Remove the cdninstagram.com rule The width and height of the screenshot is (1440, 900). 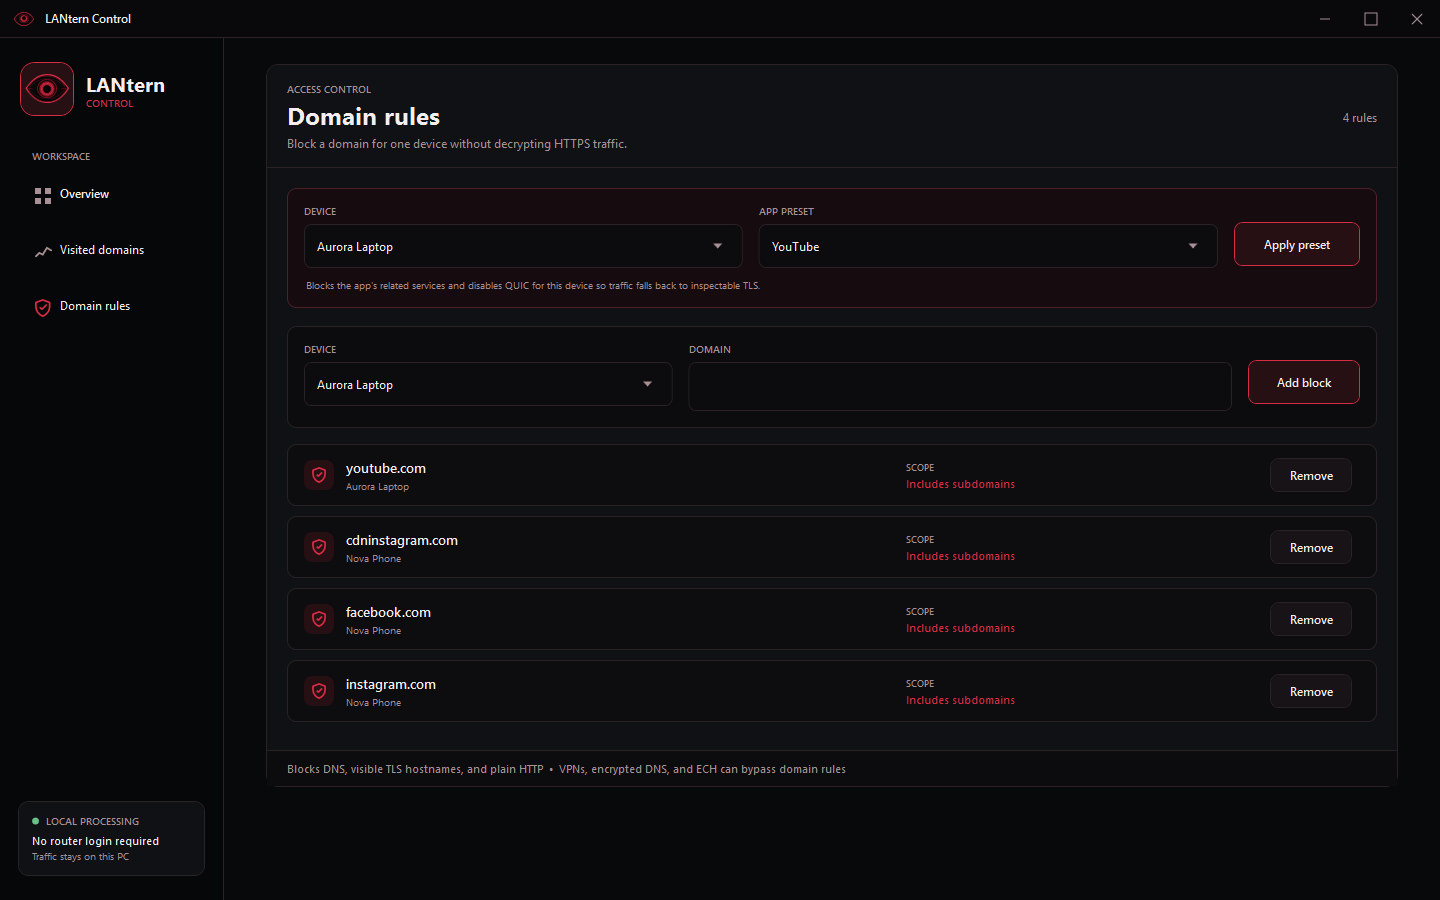pos(1311,547)
